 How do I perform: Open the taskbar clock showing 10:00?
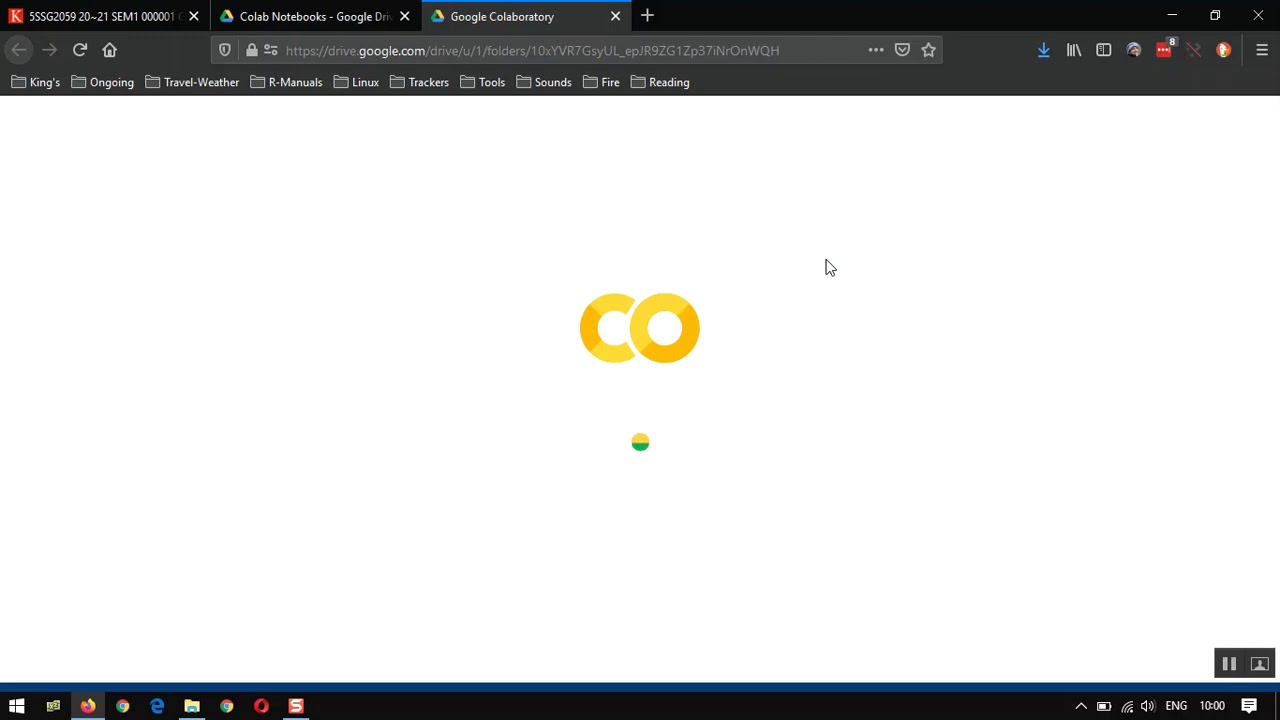(x=1212, y=706)
